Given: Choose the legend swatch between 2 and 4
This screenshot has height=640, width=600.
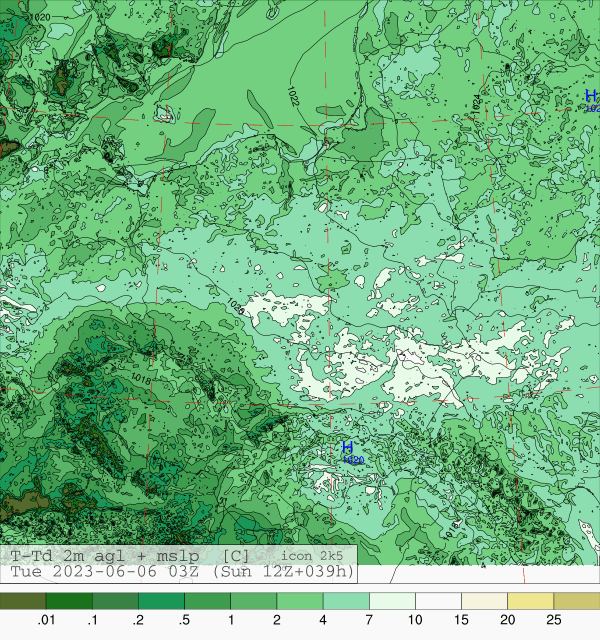Looking at the screenshot, I should coord(300,601).
